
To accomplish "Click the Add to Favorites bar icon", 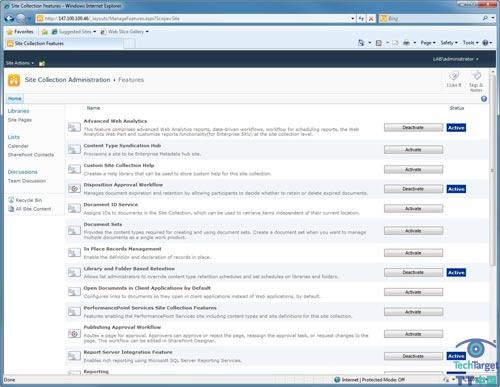I will point(44,32).
